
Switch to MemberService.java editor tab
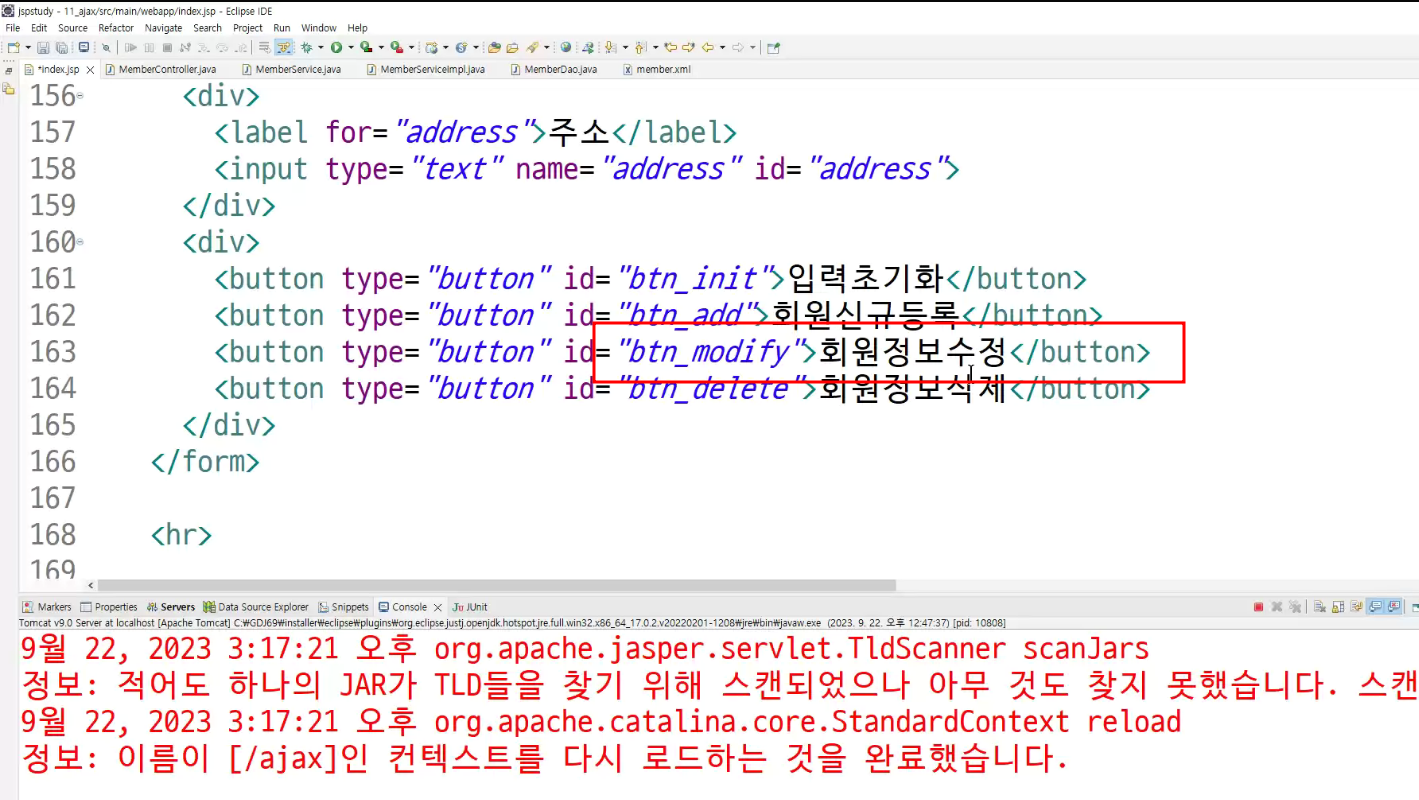(x=291, y=70)
